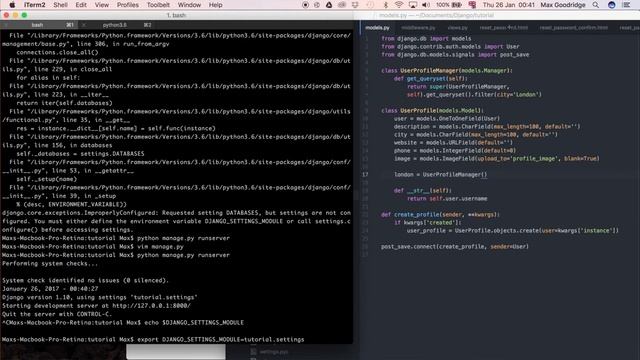This screenshot has width=640, height=360.
Task: Open the volume control icon
Action: (426, 5)
